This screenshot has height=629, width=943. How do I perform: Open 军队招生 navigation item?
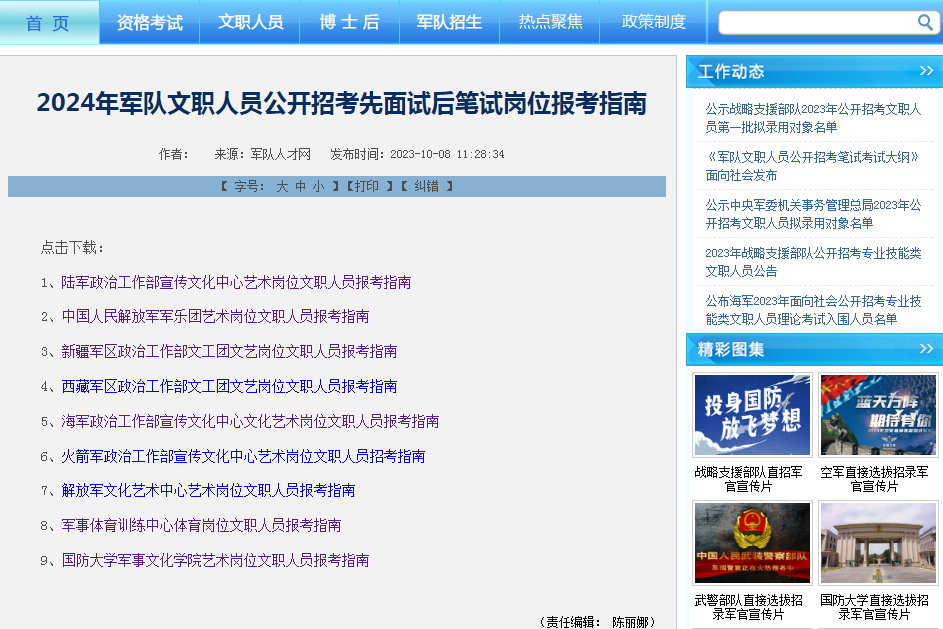click(x=449, y=22)
